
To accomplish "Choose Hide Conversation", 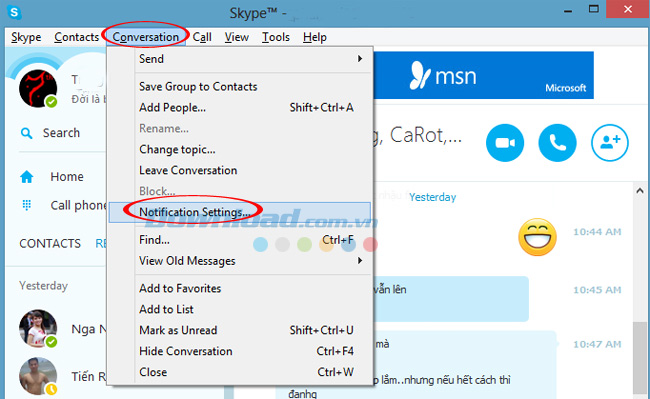I will tap(240, 351).
